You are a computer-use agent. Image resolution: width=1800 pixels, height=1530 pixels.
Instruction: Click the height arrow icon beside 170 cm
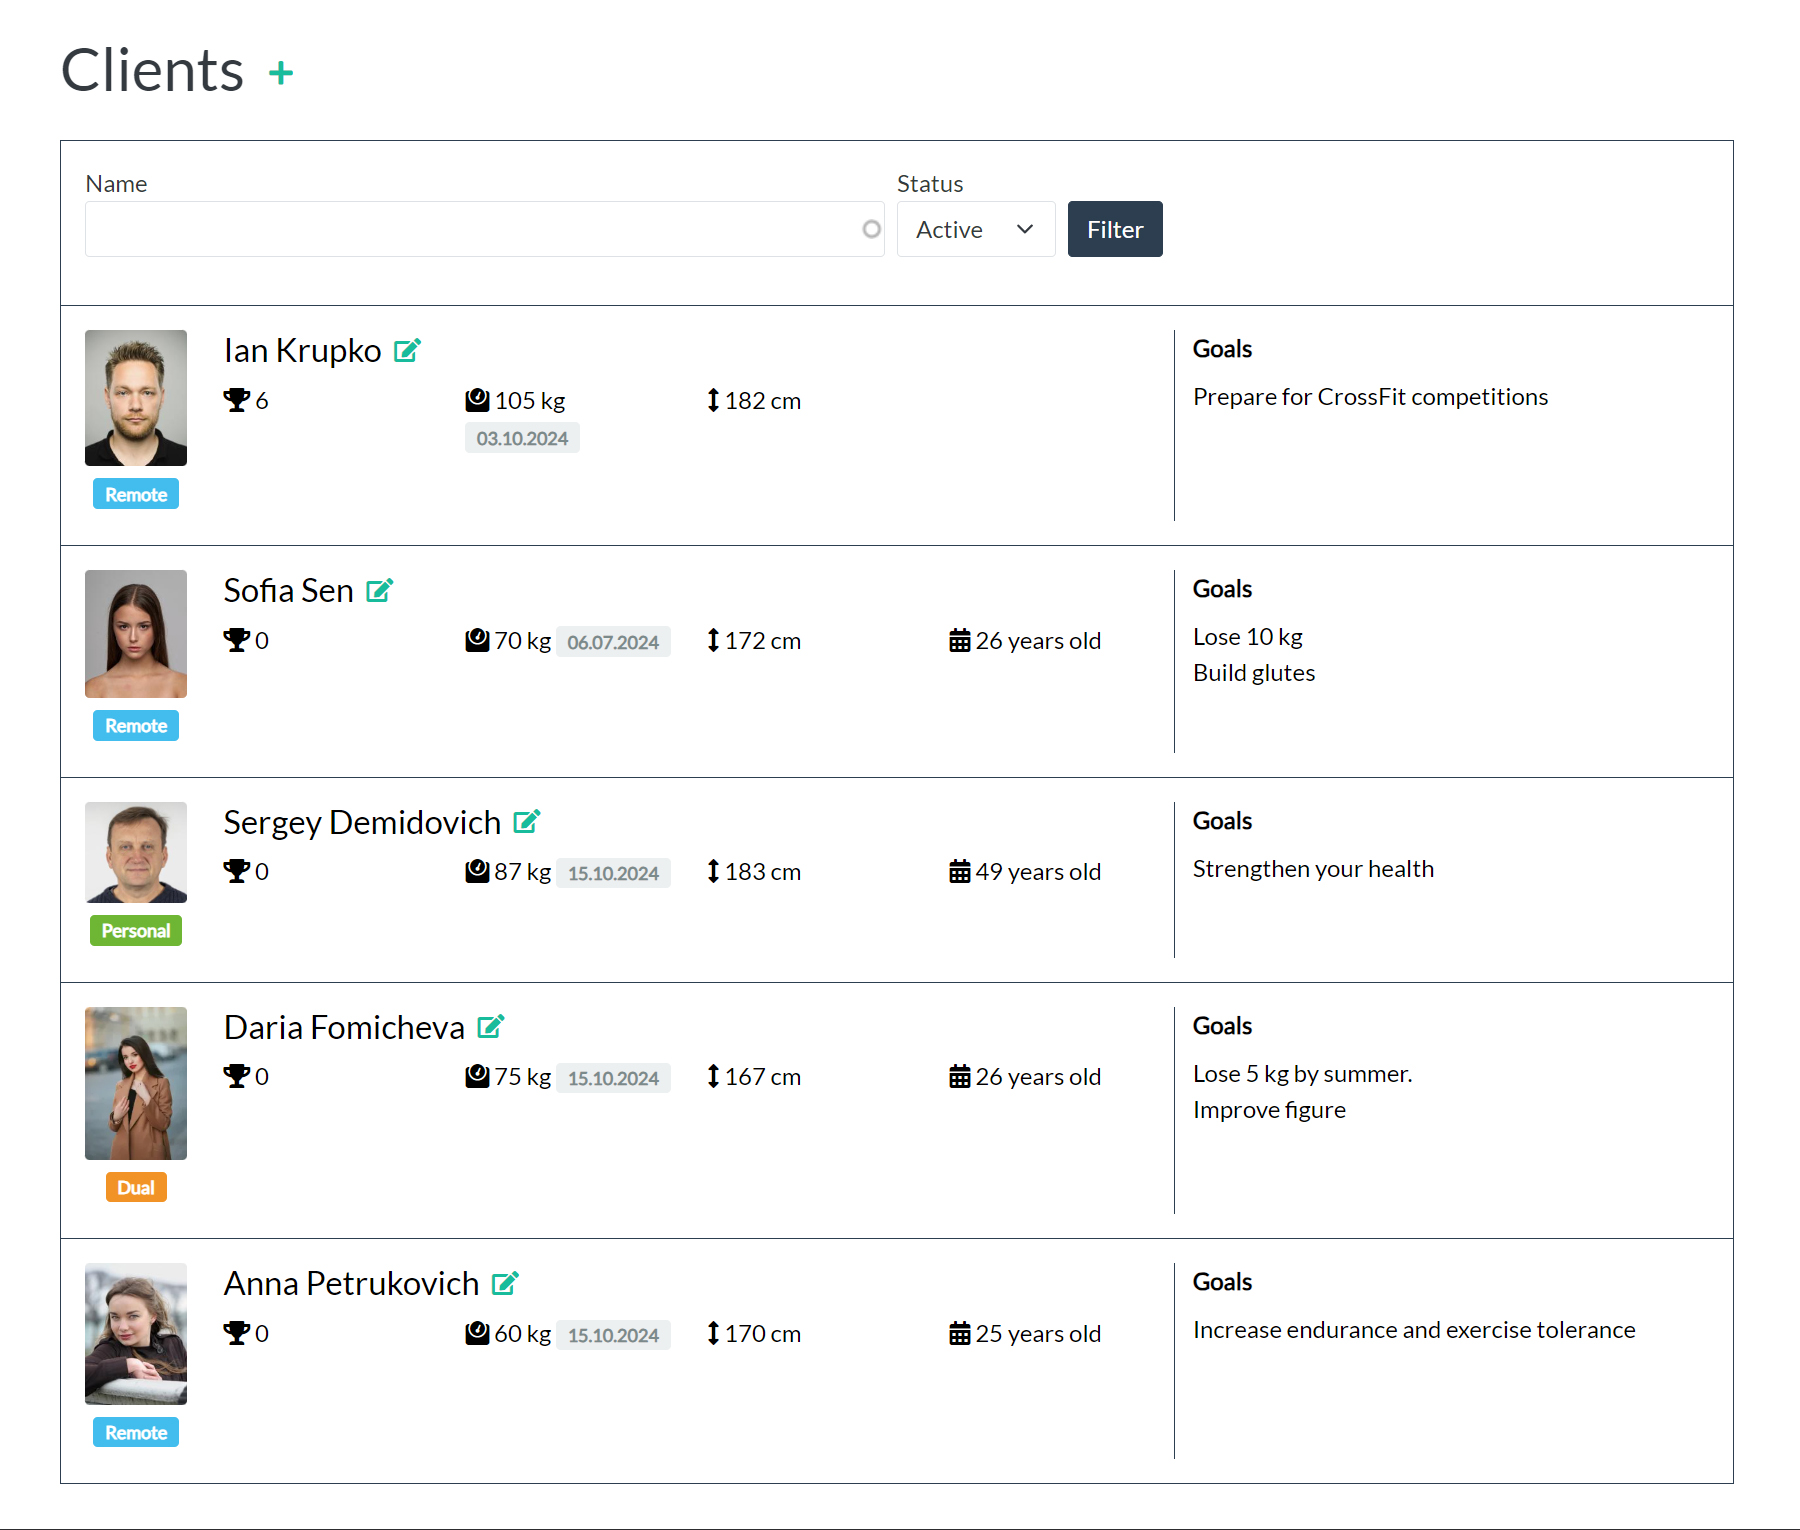(713, 1333)
